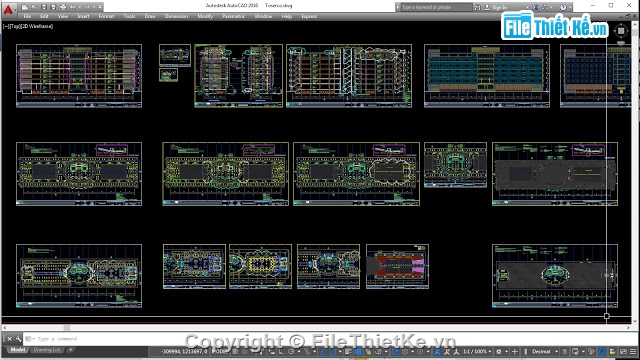640x360 pixels.
Task: Click the help question mark icon
Action: coord(563,7)
